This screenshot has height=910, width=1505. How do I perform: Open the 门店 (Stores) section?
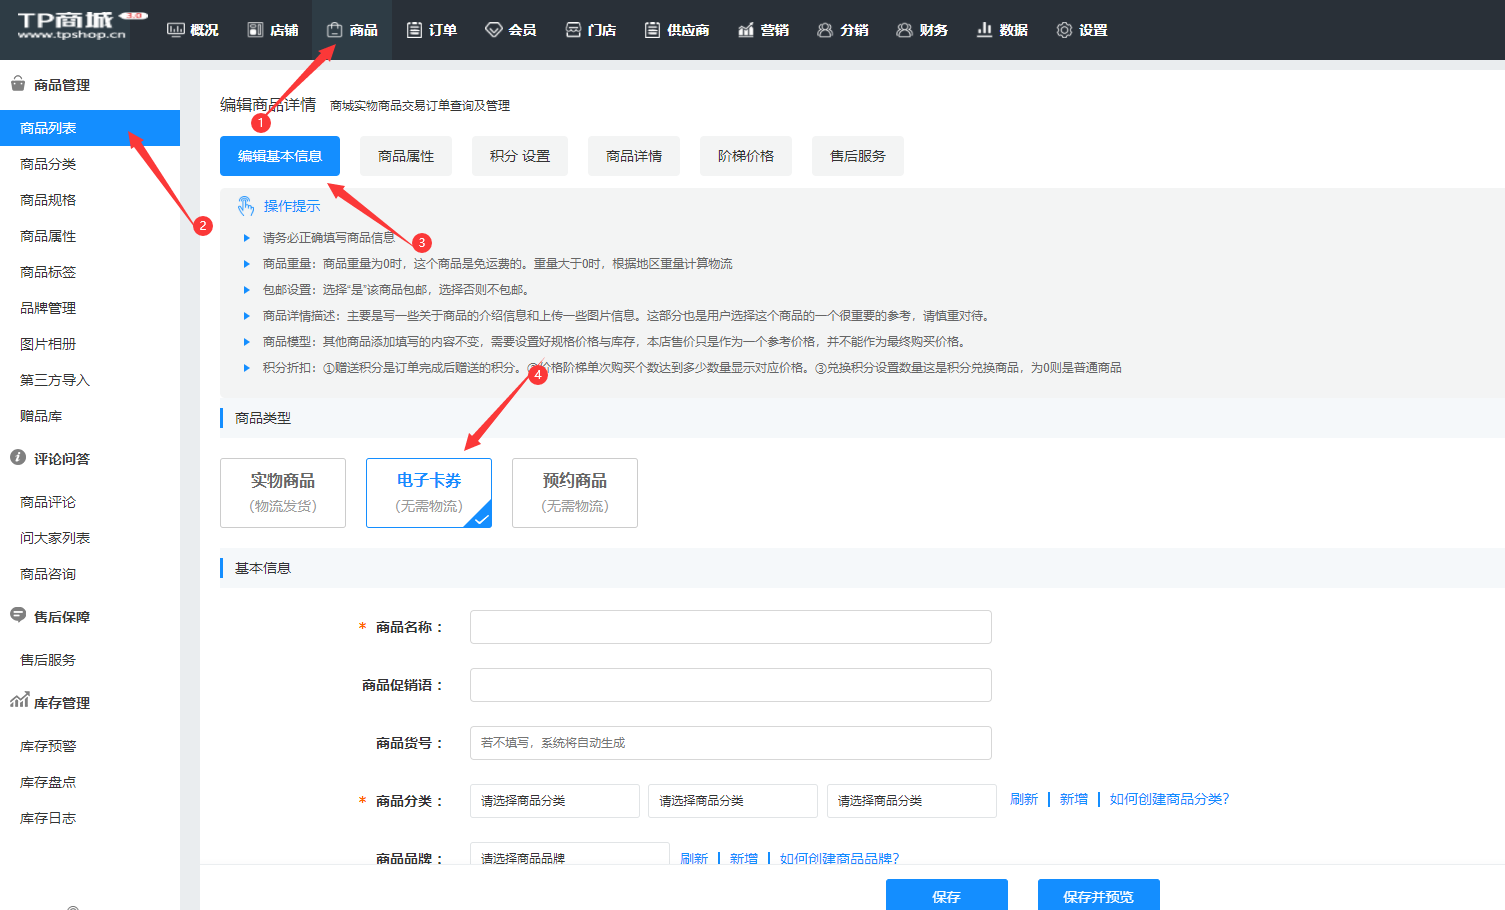[590, 29]
